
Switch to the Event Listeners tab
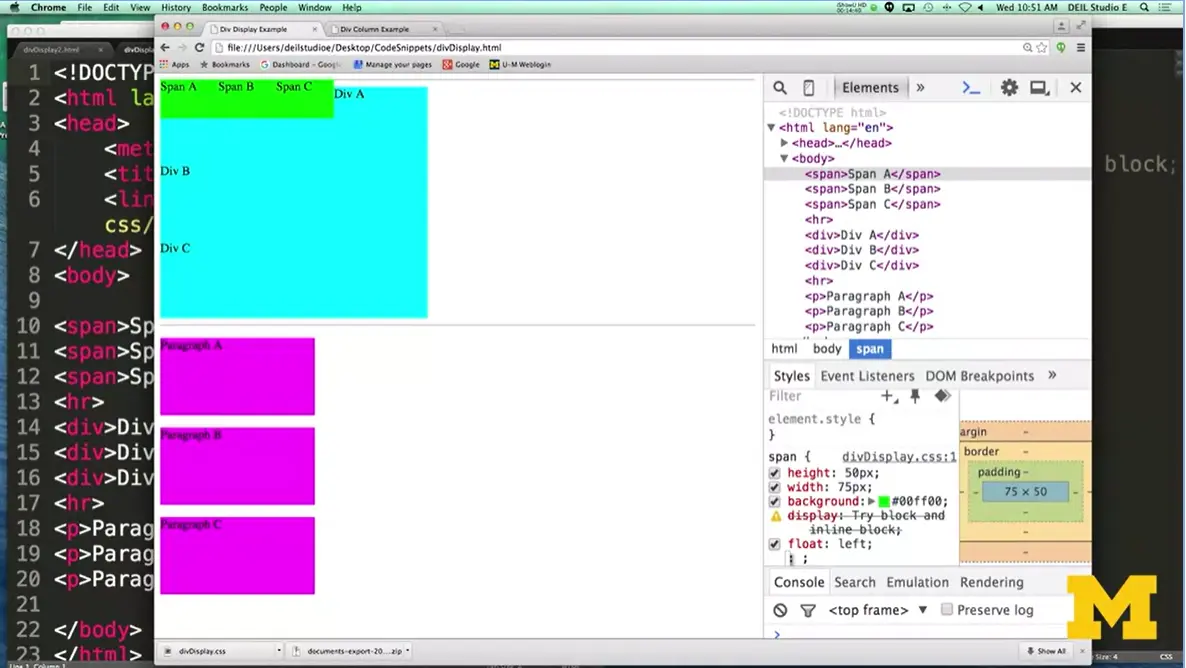(x=867, y=375)
